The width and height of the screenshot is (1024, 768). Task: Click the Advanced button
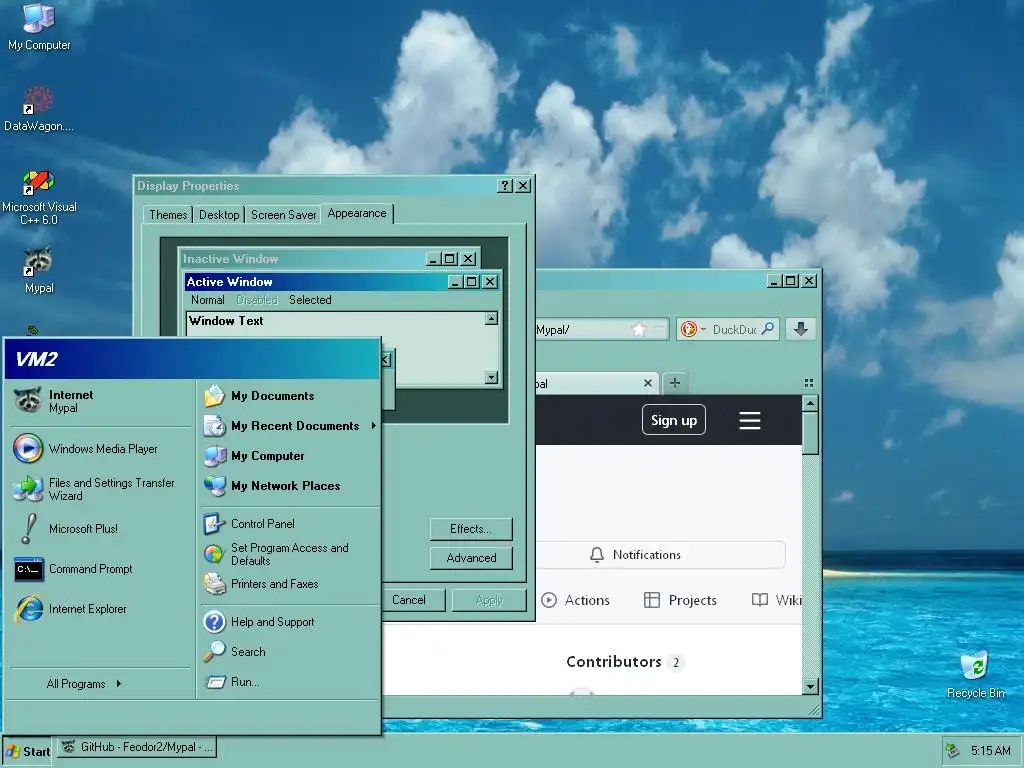pos(471,558)
